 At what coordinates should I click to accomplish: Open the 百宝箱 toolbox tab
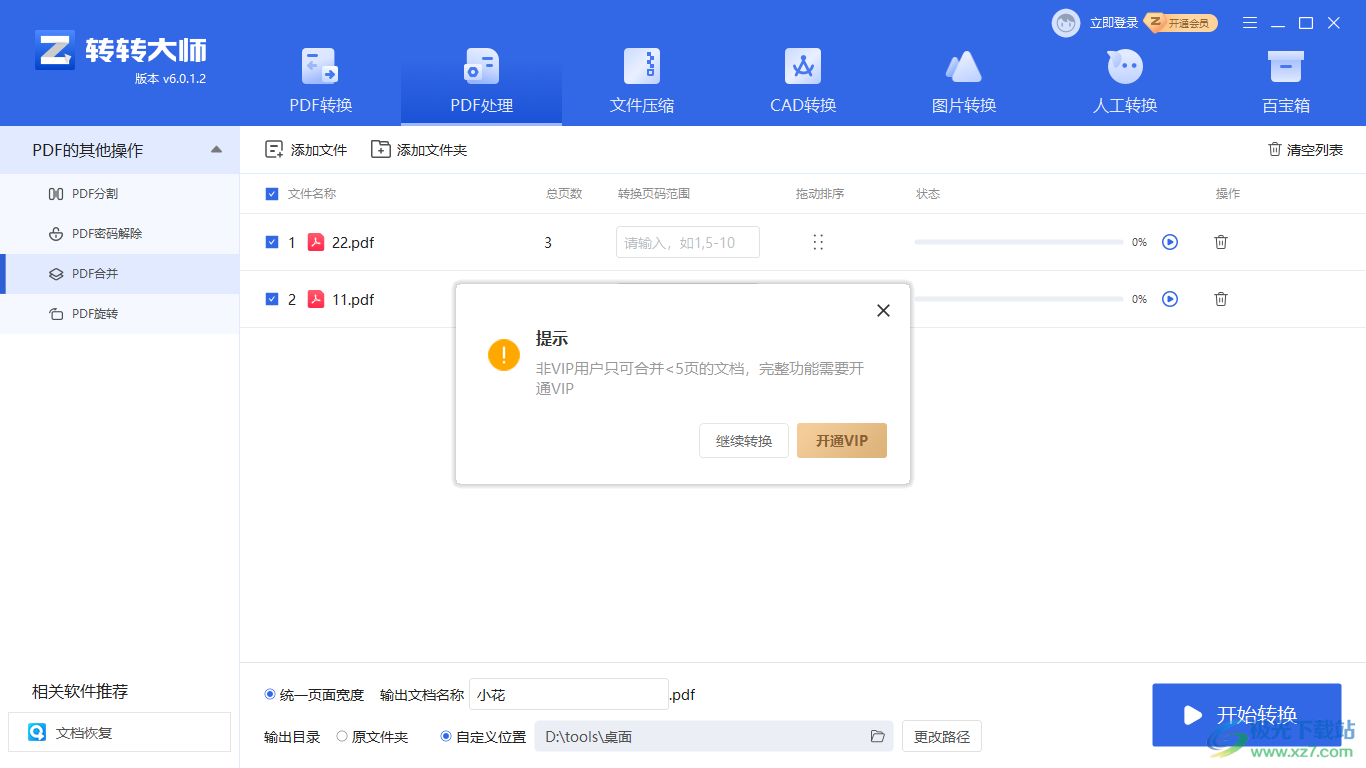[1285, 82]
